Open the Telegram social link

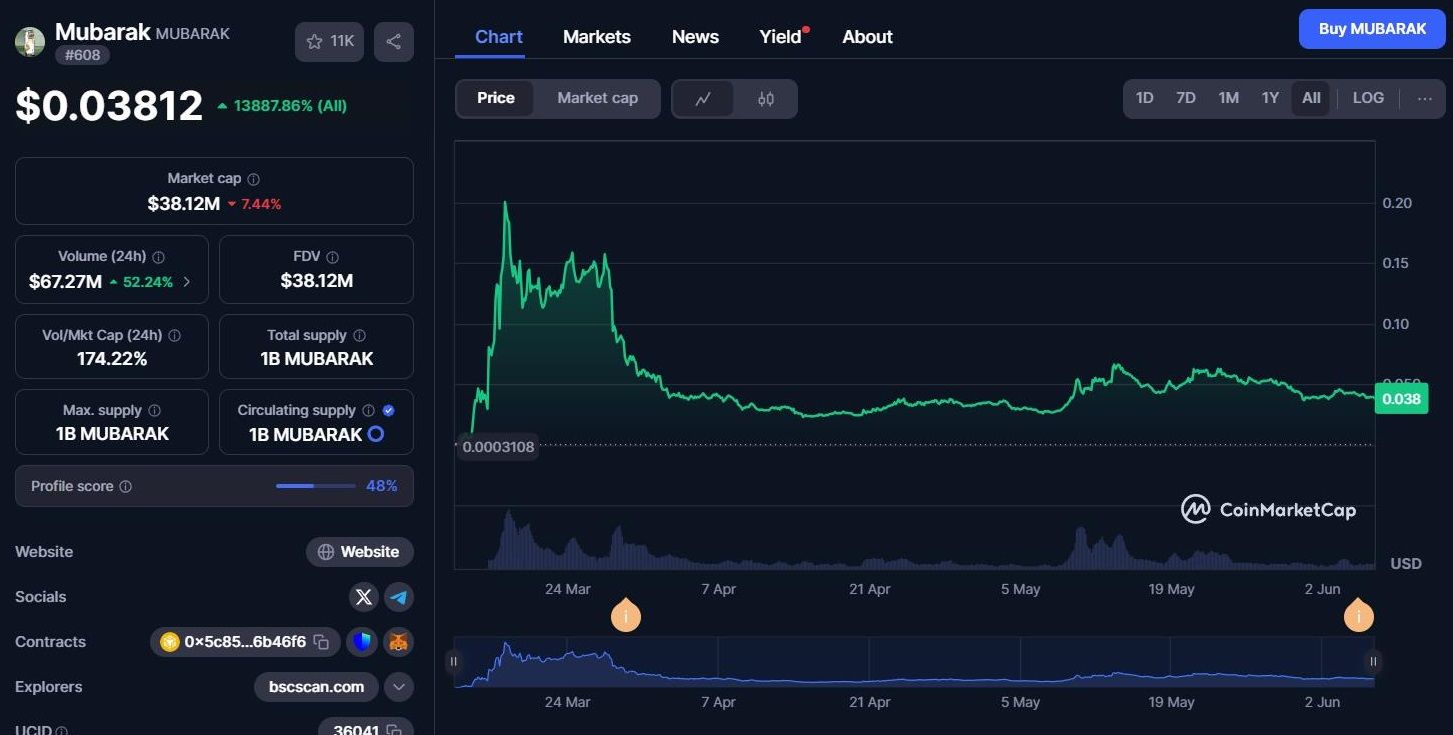click(399, 597)
